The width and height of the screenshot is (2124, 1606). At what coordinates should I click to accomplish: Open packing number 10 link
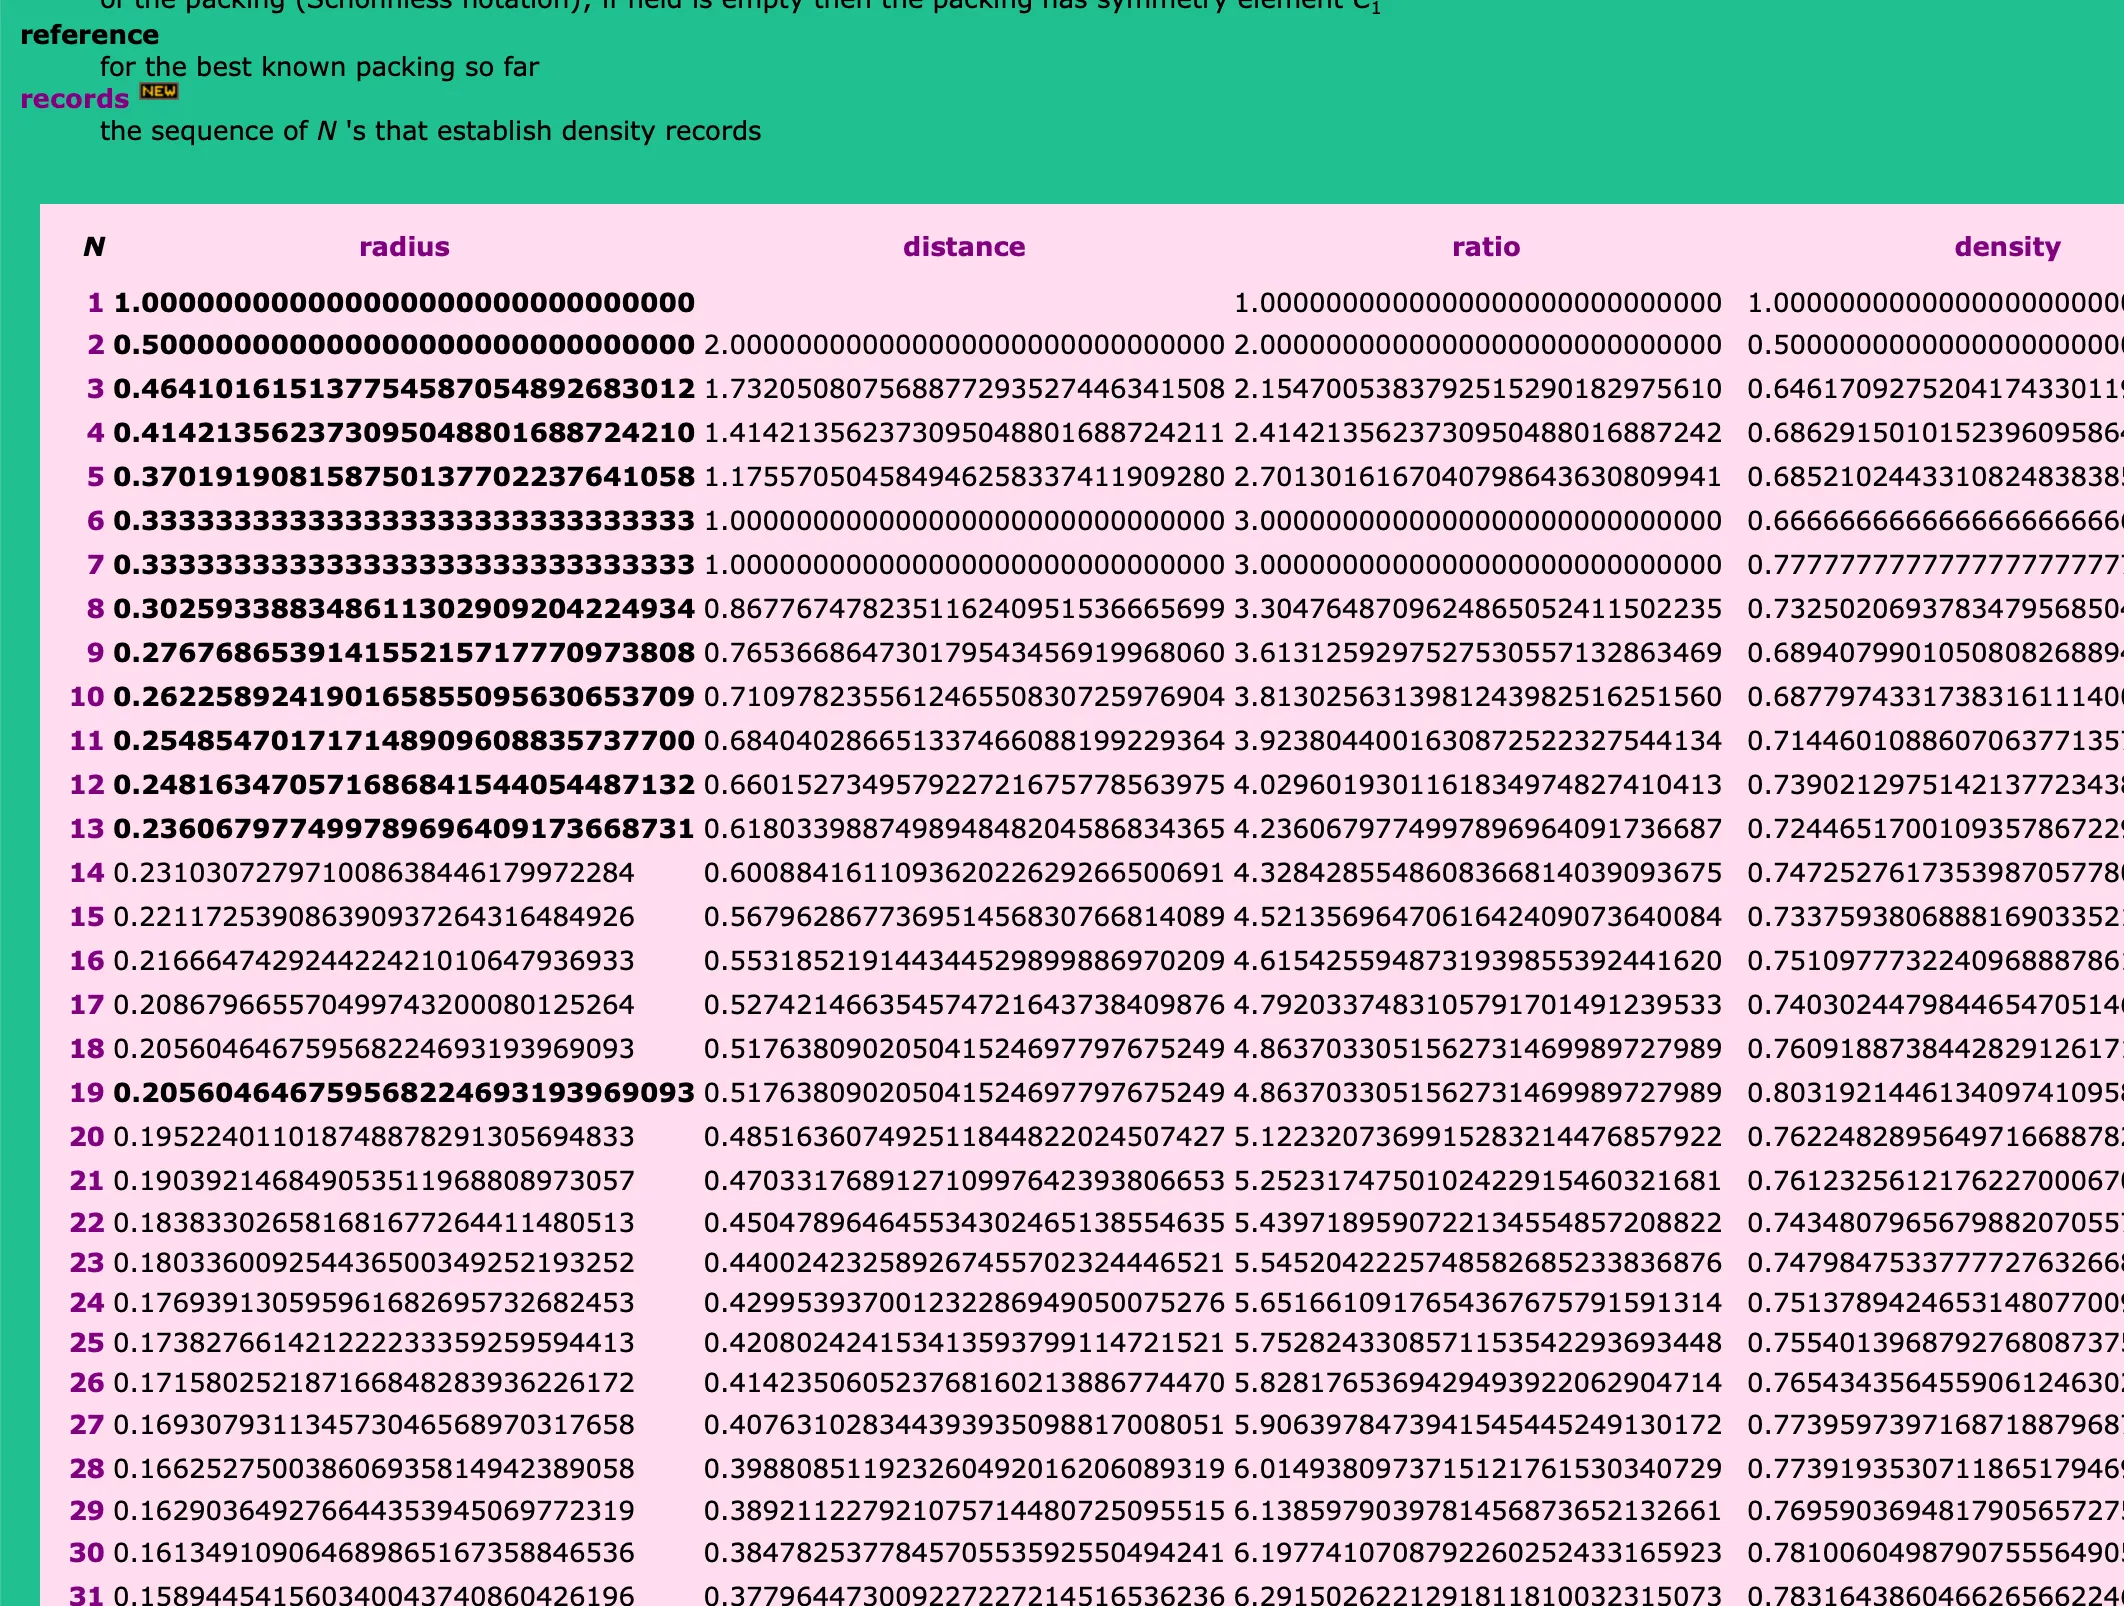pyautogui.click(x=87, y=697)
